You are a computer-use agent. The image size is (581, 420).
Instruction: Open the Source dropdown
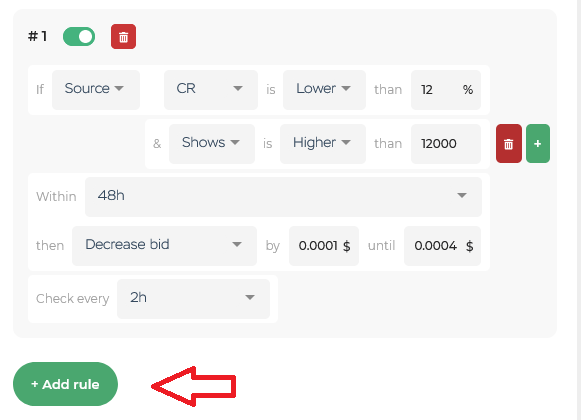96,90
